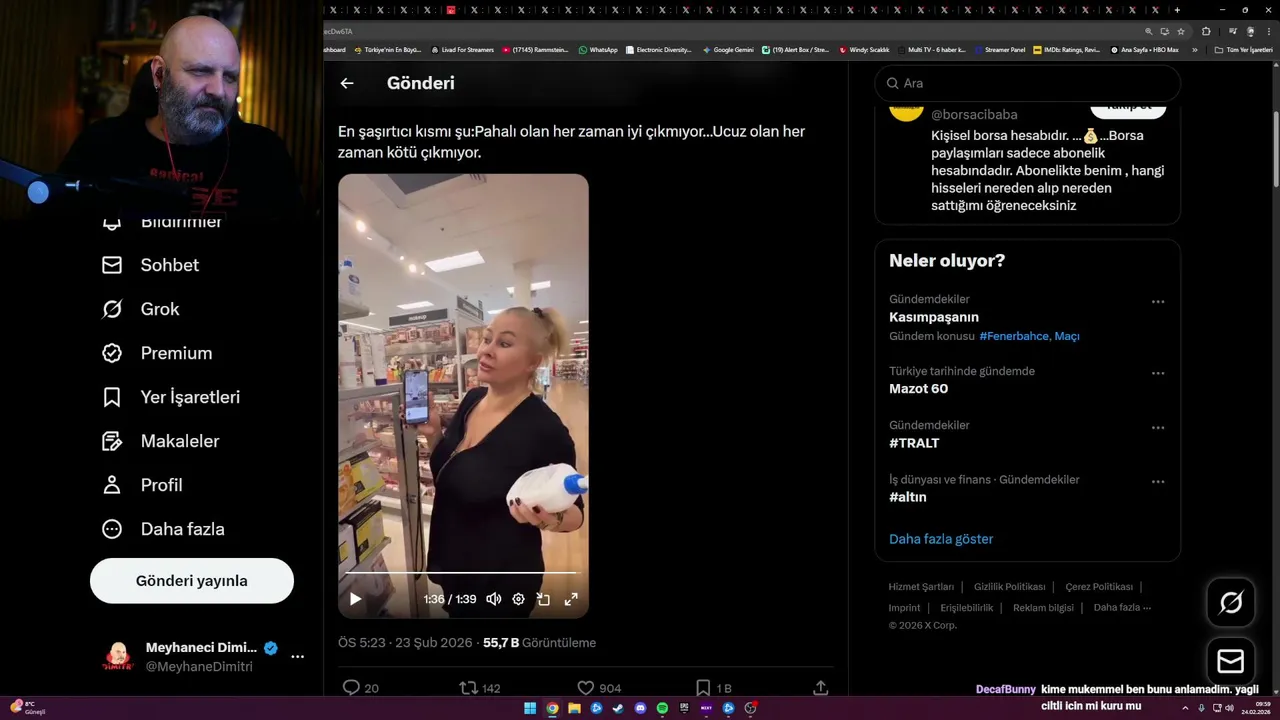Viewport: 1280px width, 720px height.
Task: Open Tüm Yer İşaretleri bookmarks folder
Action: tap(1244, 49)
